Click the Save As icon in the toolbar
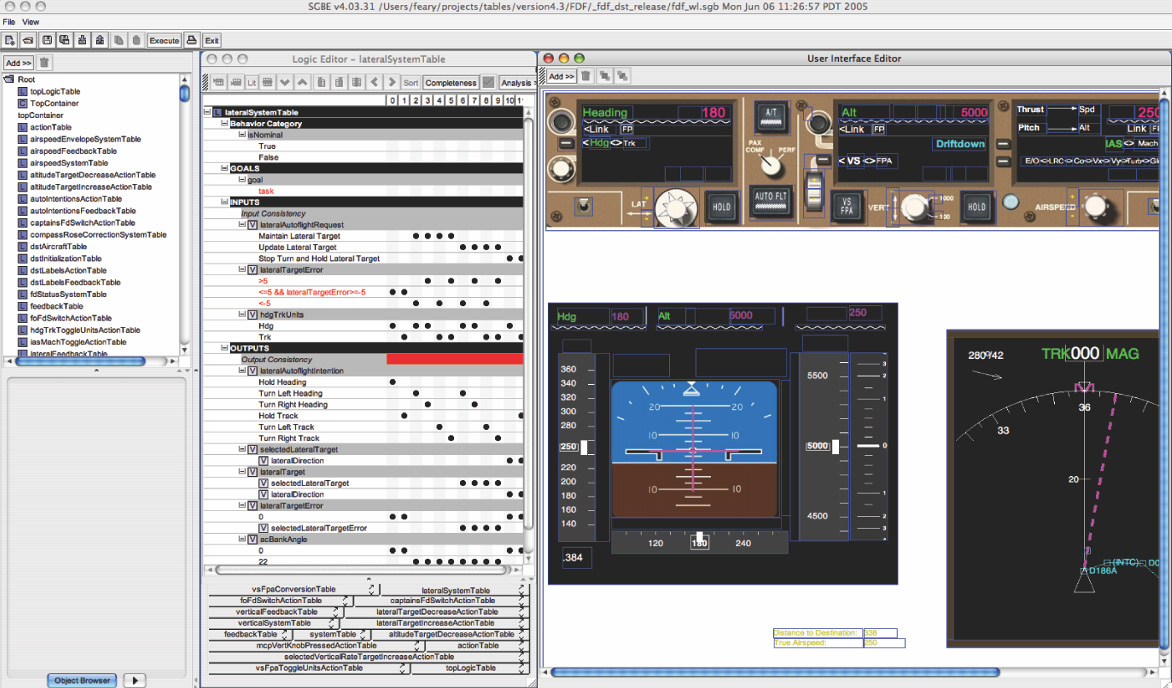The width and height of the screenshot is (1172, 688). (x=66, y=40)
